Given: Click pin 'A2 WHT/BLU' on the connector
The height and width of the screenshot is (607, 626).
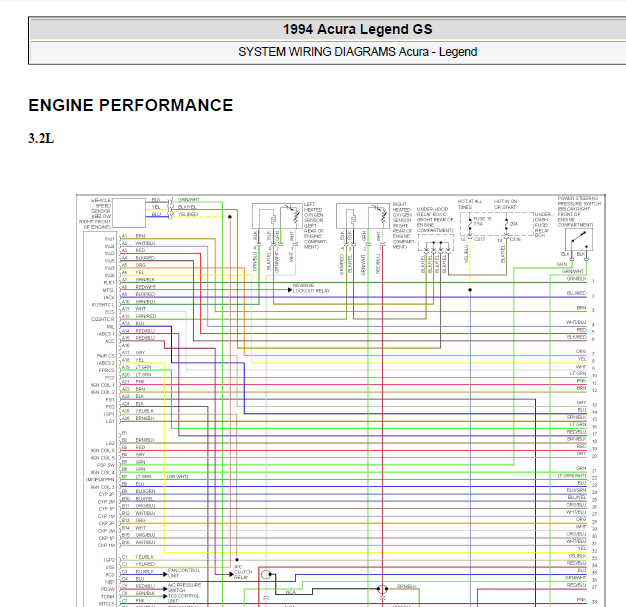Looking at the screenshot, I should coord(139,243).
